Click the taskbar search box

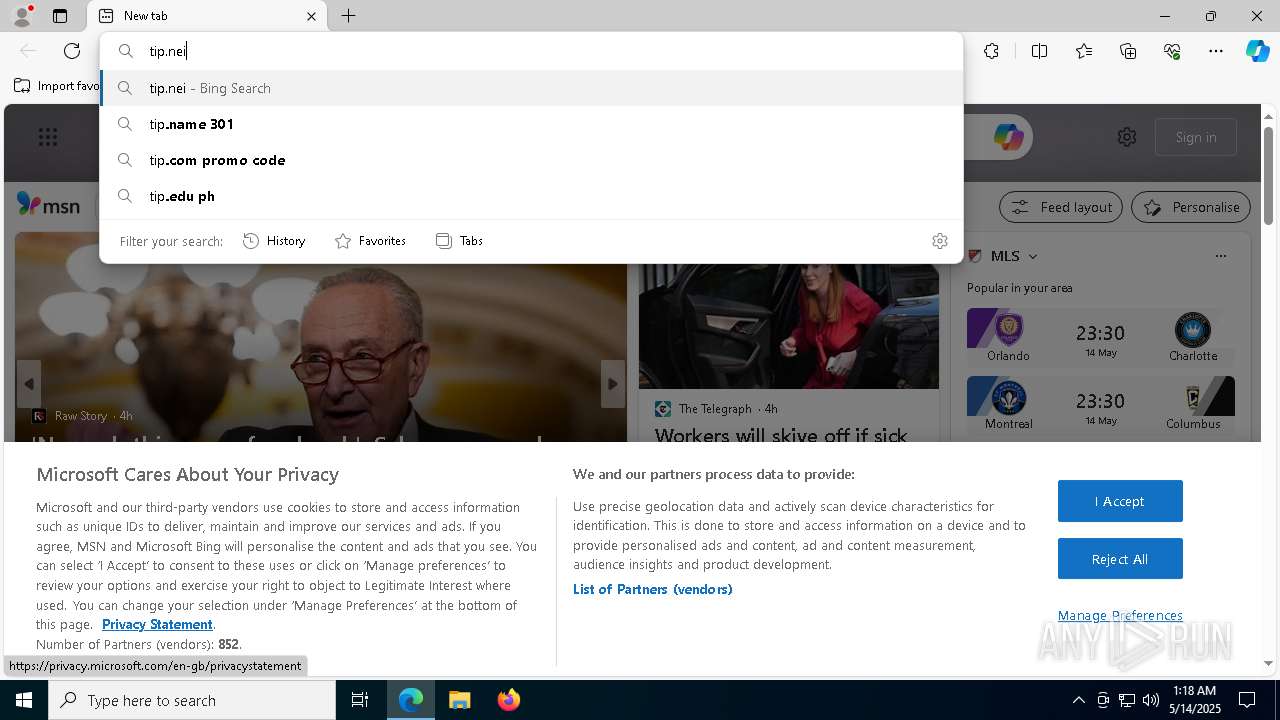pos(192,700)
